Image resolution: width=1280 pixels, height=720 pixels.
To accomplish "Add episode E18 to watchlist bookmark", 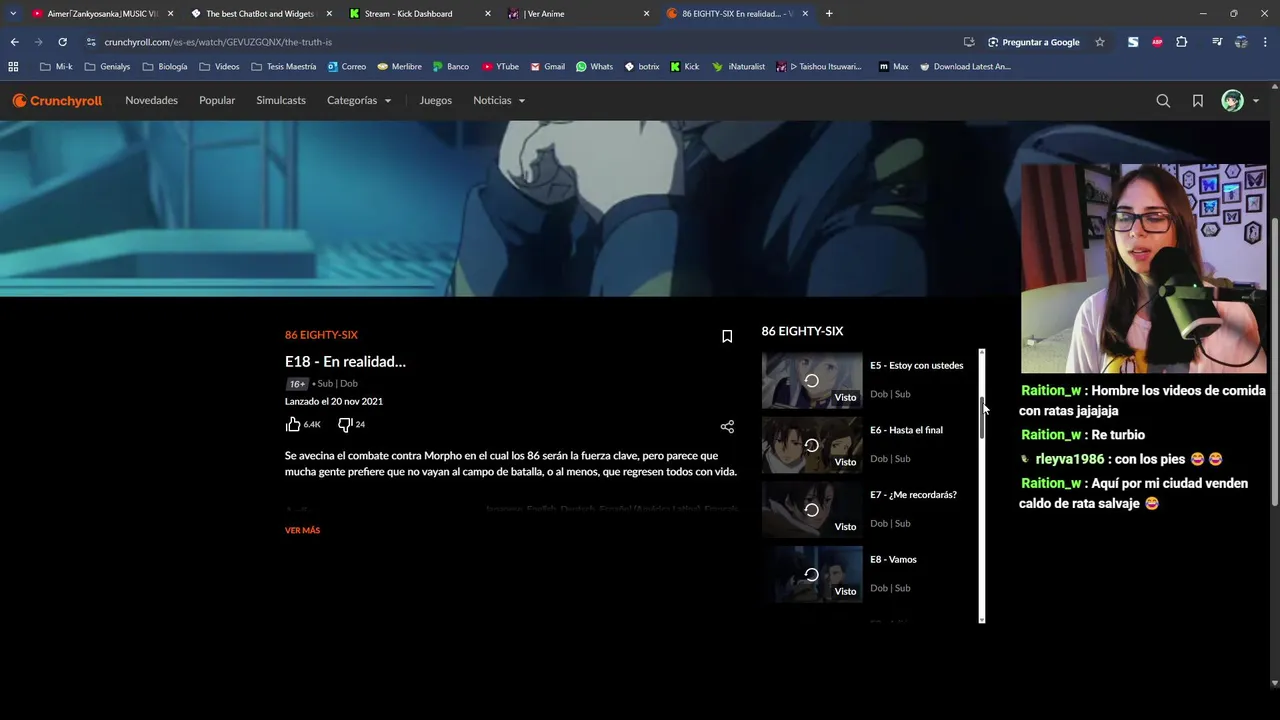I will pyautogui.click(x=727, y=336).
